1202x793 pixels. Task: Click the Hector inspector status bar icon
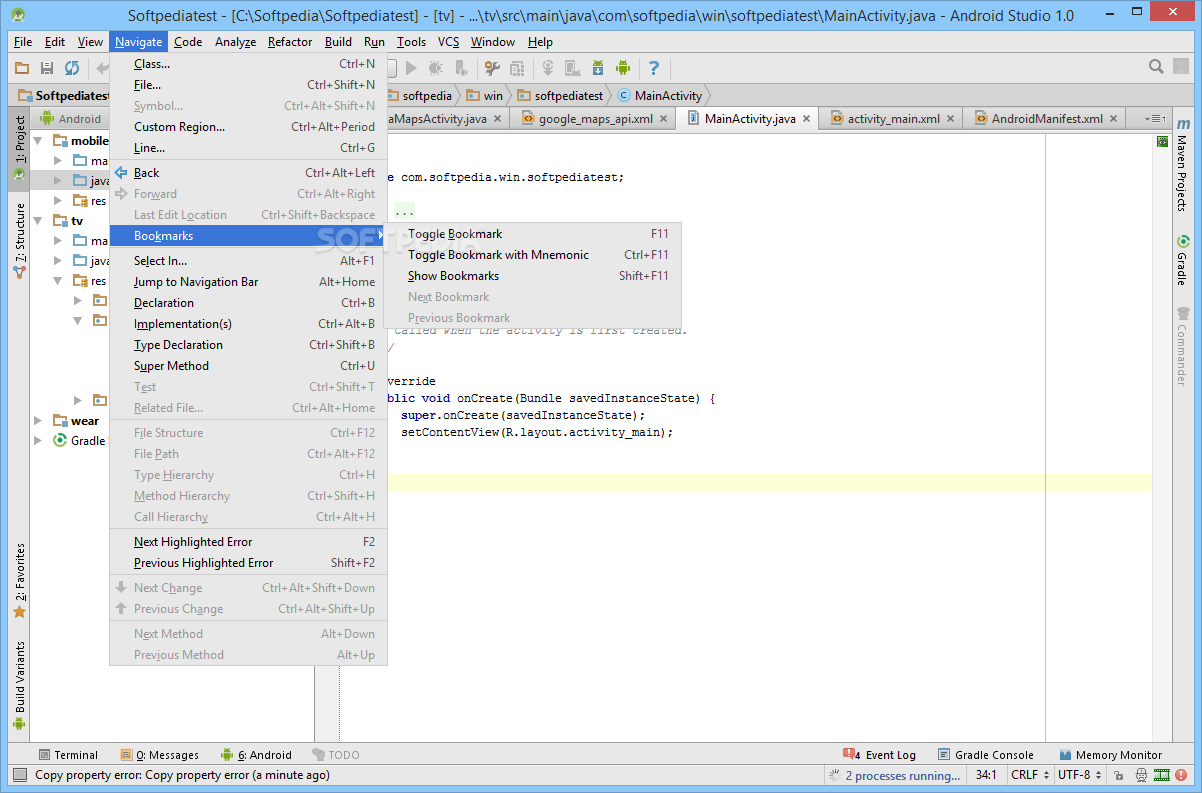[1139, 775]
